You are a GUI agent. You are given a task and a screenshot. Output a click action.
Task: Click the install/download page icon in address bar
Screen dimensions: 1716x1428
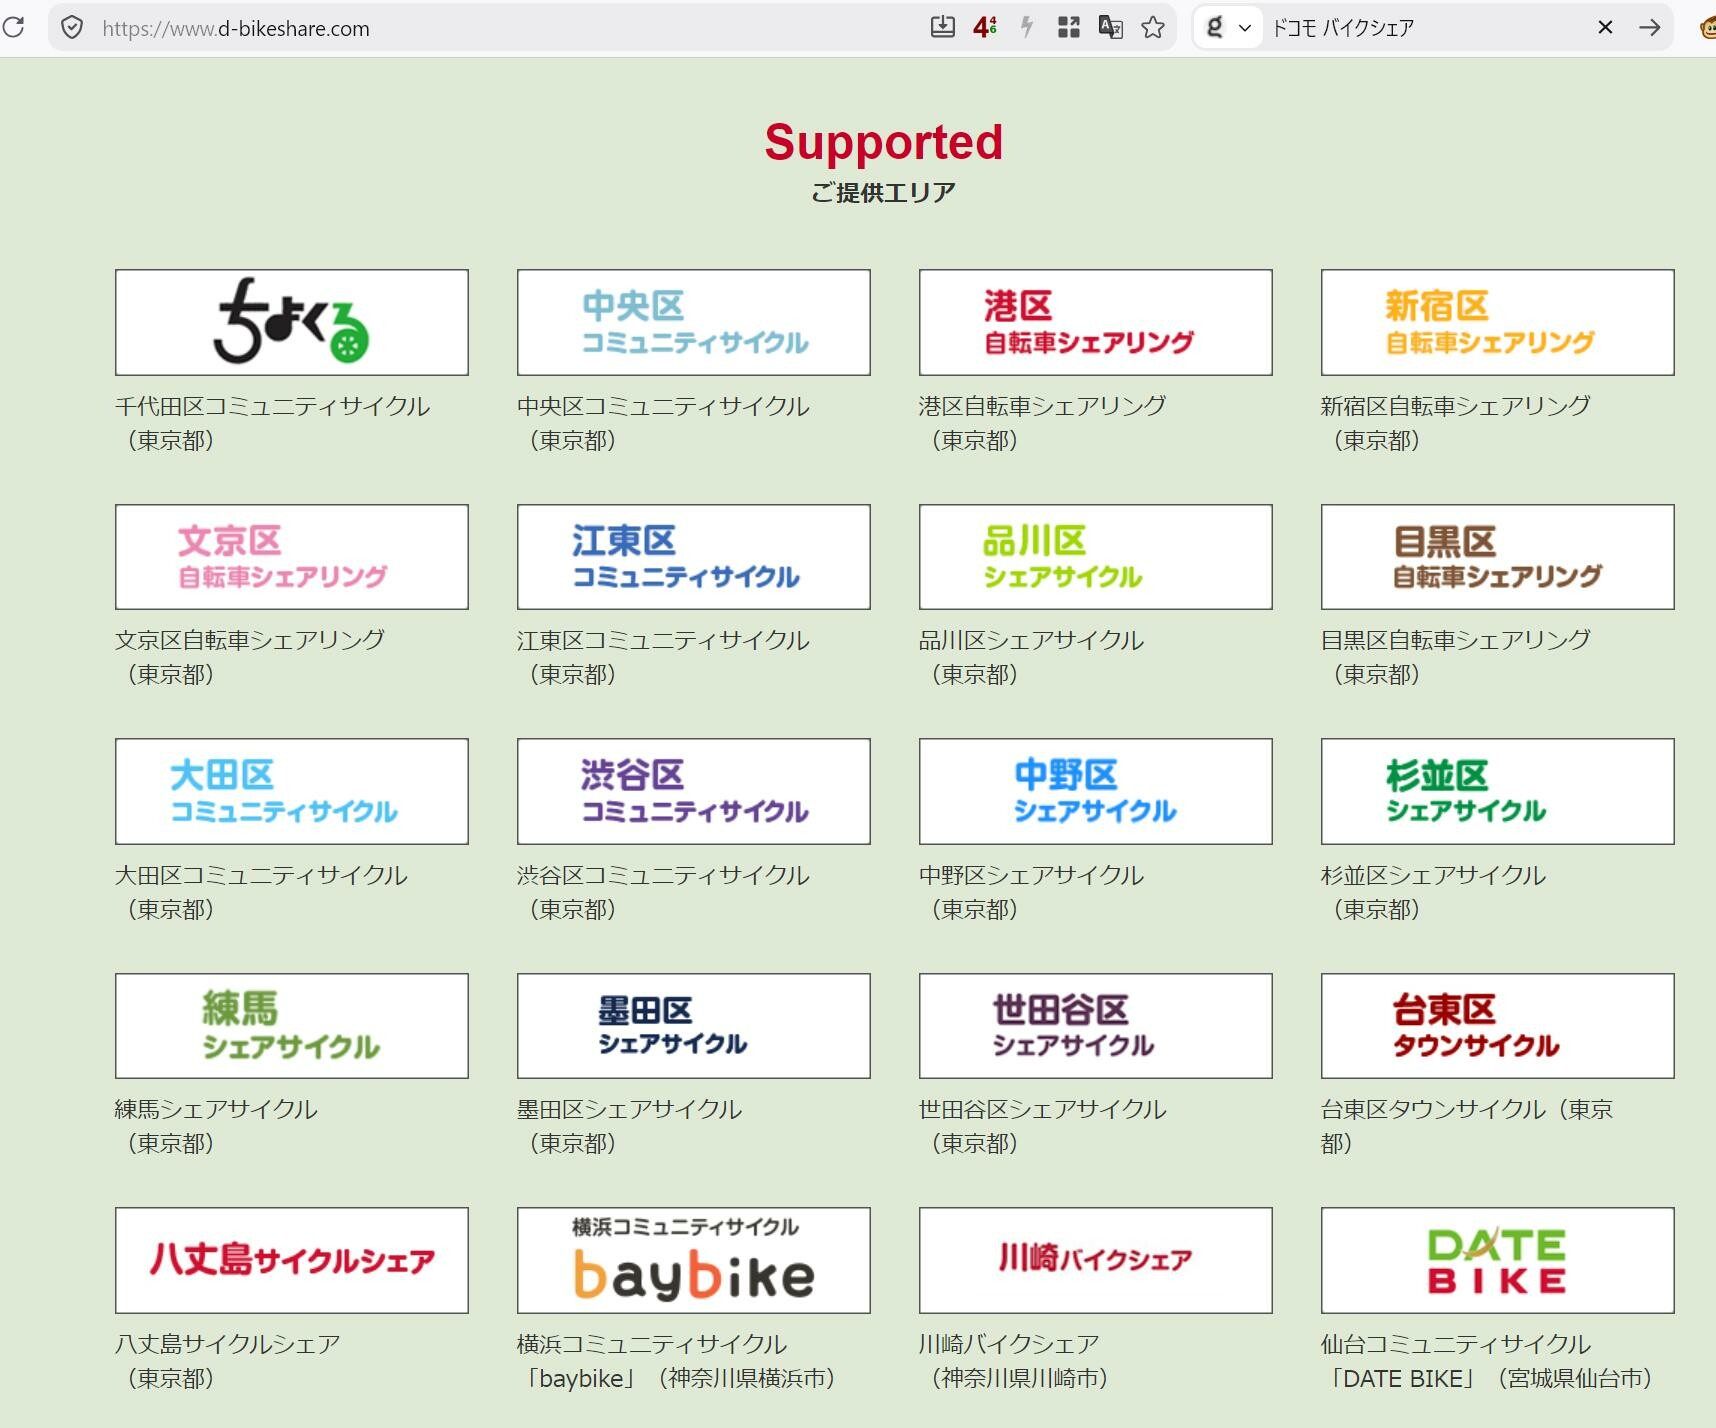point(942,27)
